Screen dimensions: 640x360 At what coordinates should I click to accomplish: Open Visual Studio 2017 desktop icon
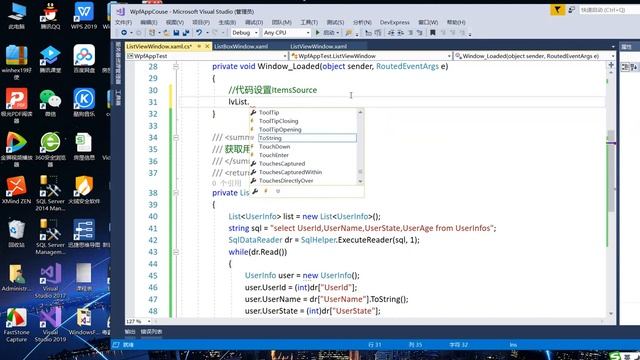(x=50, y=281)
